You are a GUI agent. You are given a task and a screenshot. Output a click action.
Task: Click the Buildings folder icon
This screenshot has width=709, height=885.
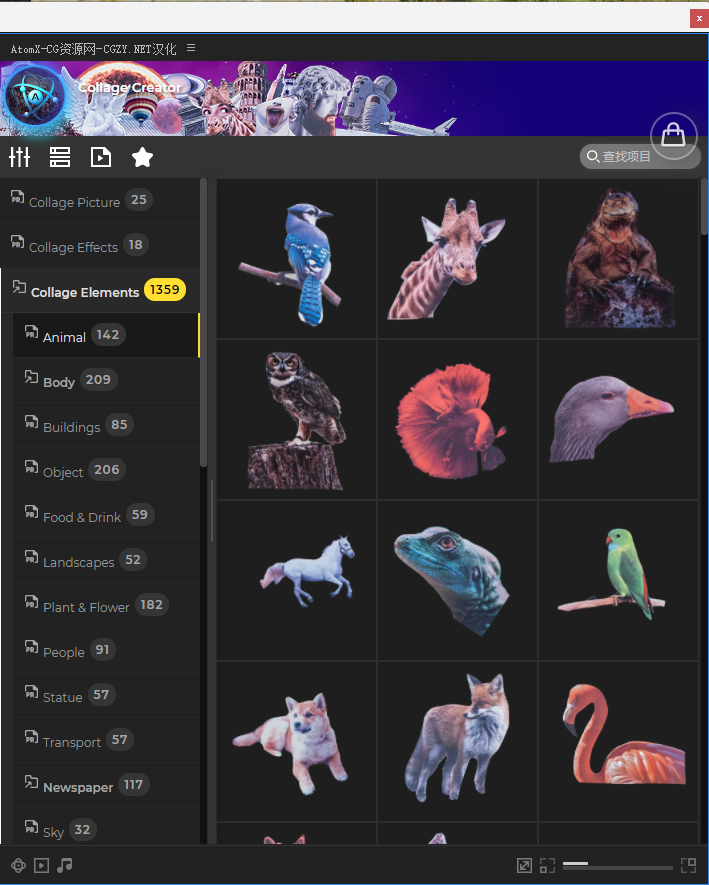tap(32, 422)
